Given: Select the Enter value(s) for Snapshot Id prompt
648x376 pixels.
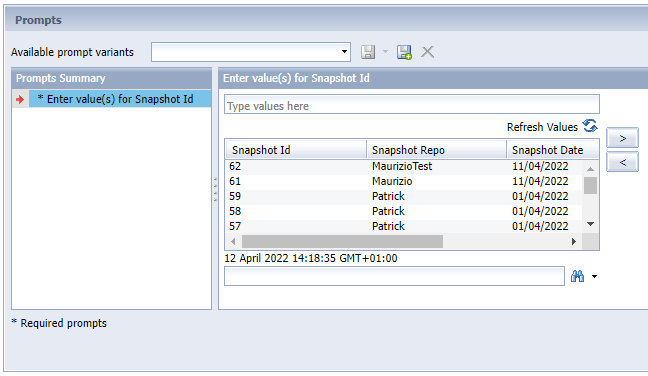Looking at the screenshot, I should [120, 99].
